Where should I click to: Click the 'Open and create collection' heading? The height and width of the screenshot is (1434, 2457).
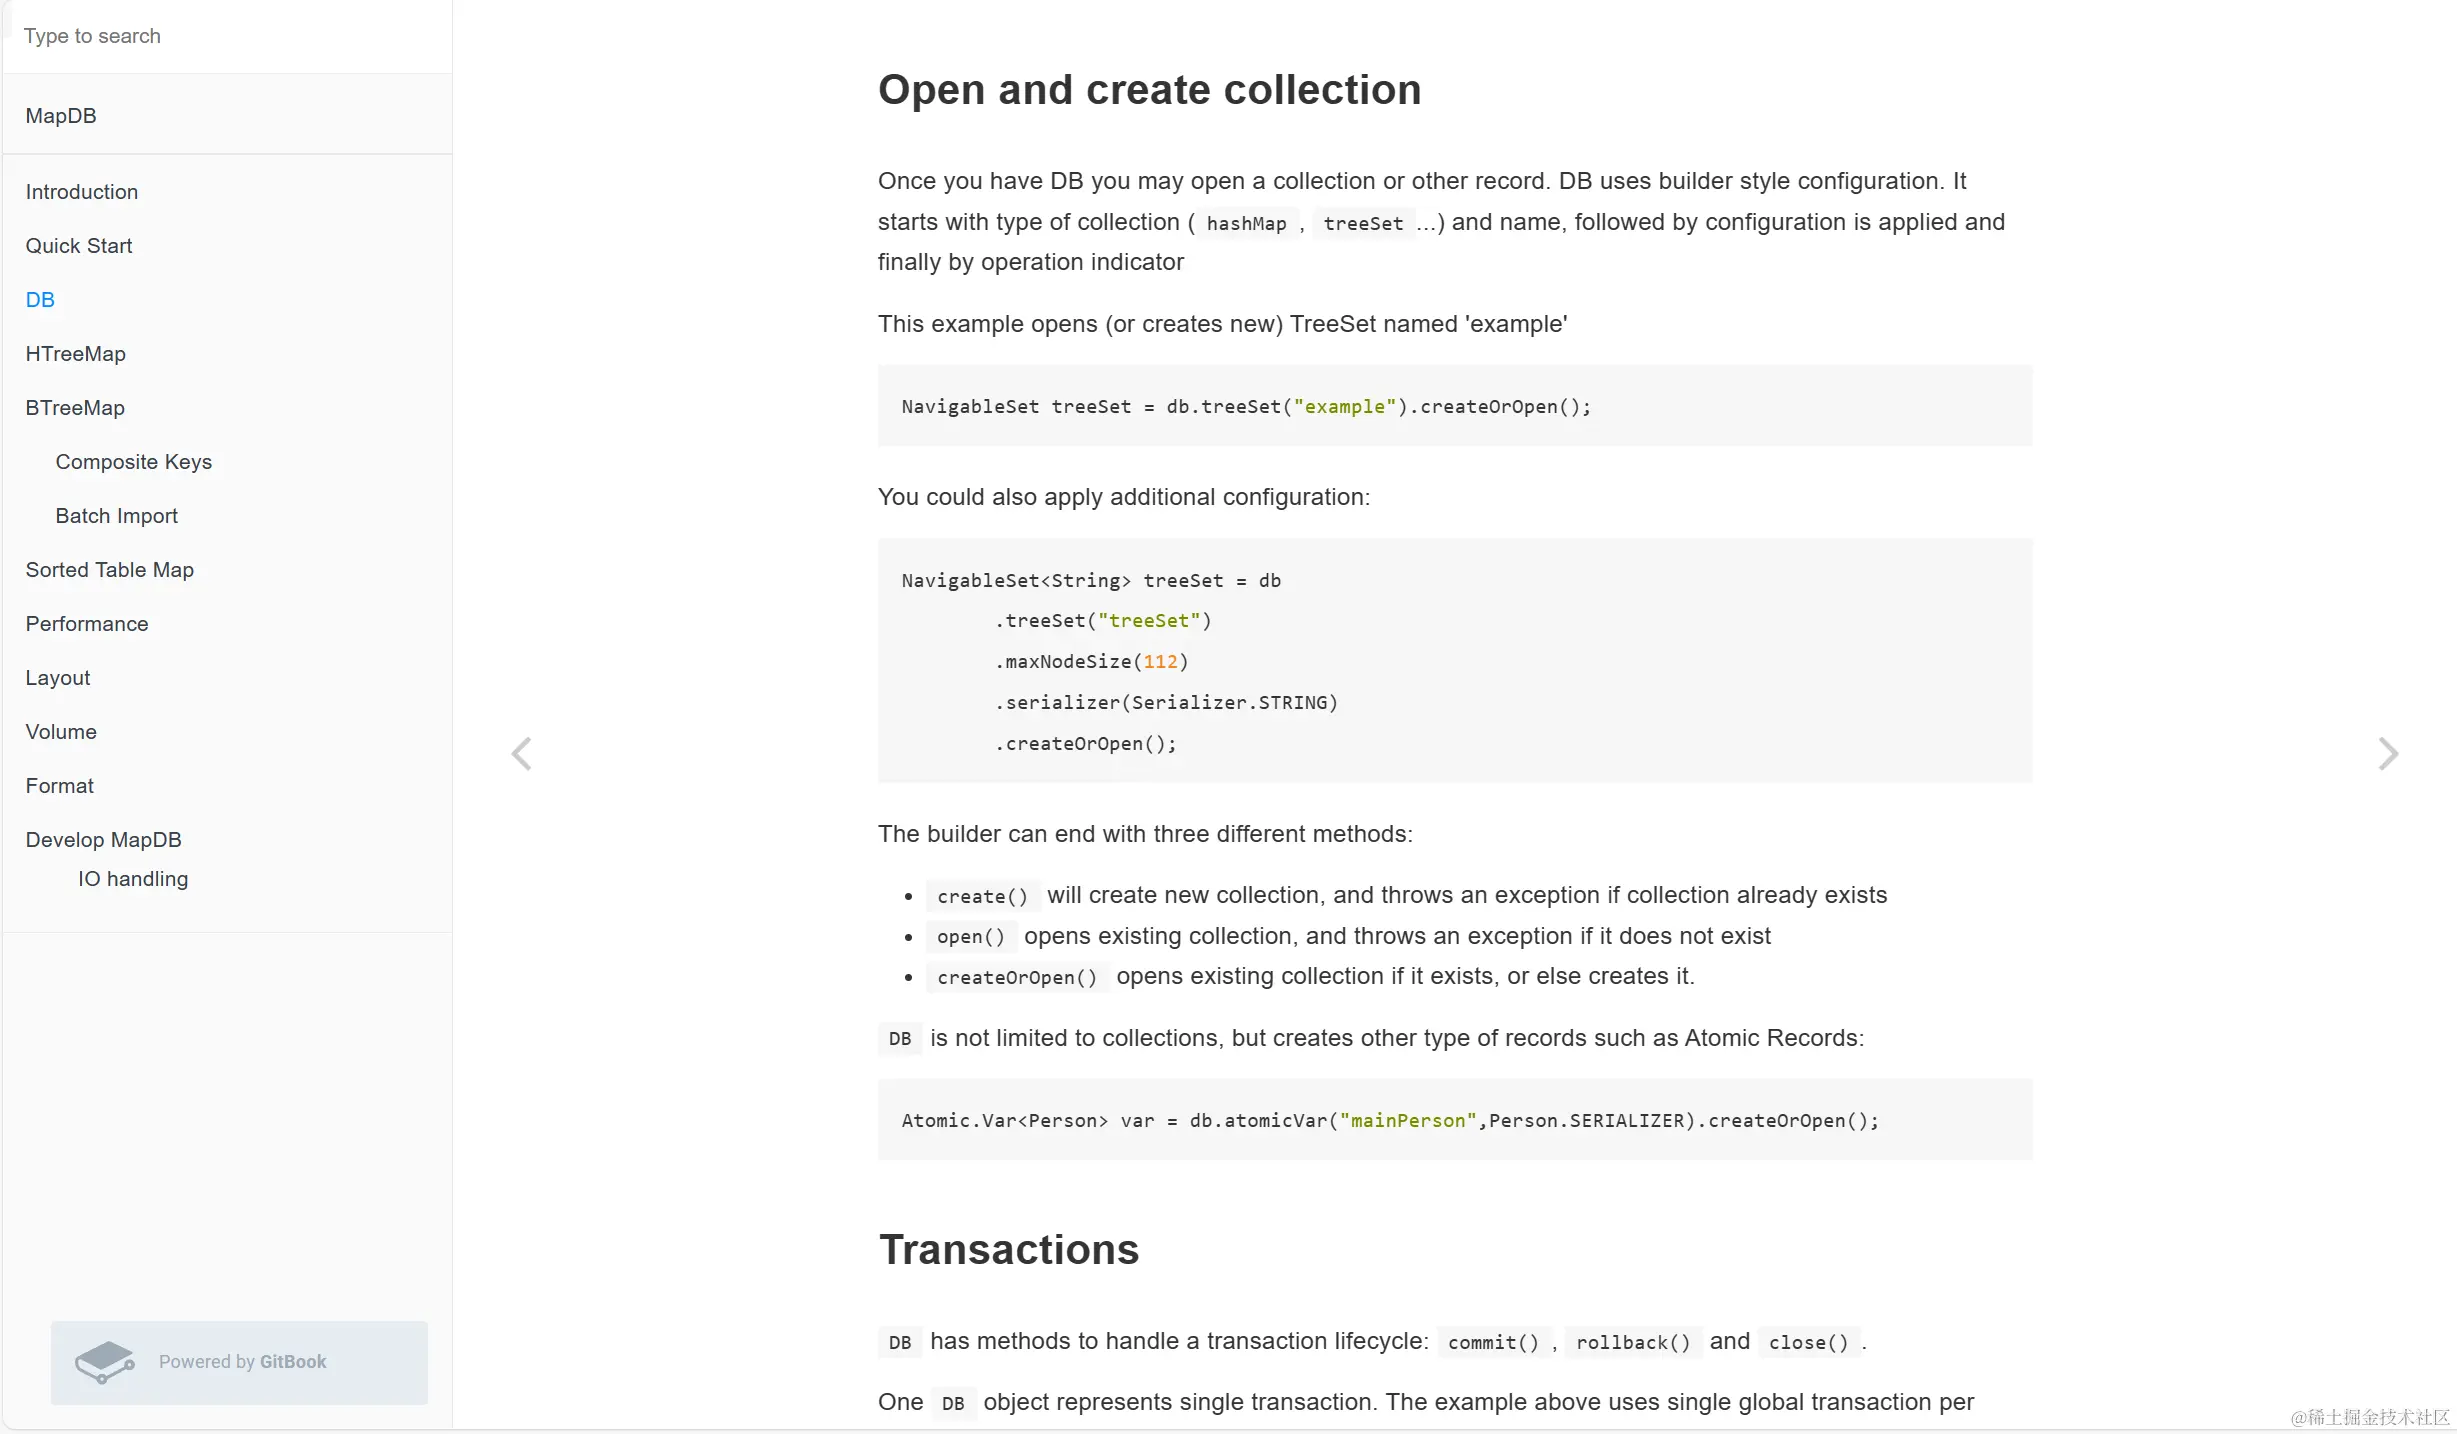coord(1149,90)
